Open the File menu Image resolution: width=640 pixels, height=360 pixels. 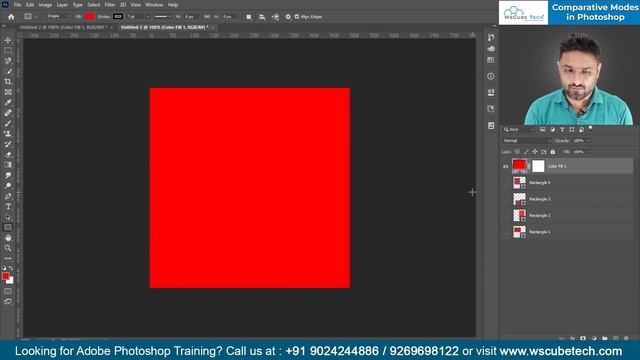click(x=17, y=5)
